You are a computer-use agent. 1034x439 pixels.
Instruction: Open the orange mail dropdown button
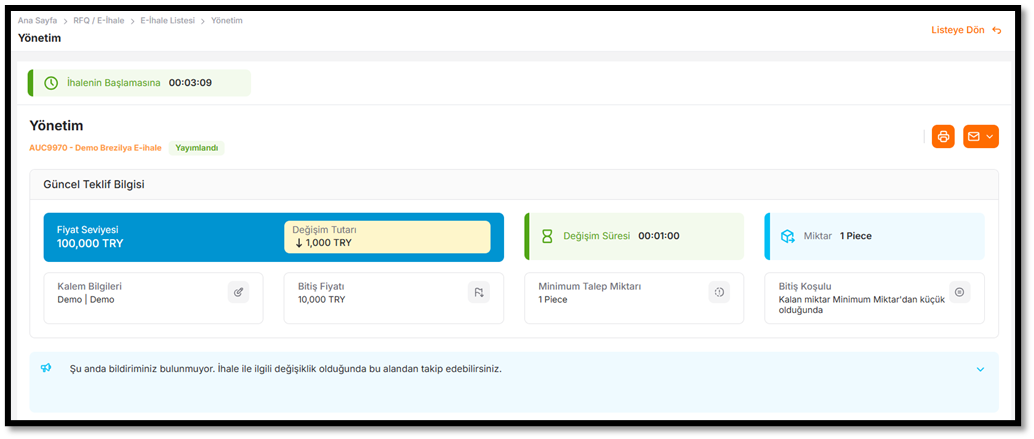coord(980,137)
